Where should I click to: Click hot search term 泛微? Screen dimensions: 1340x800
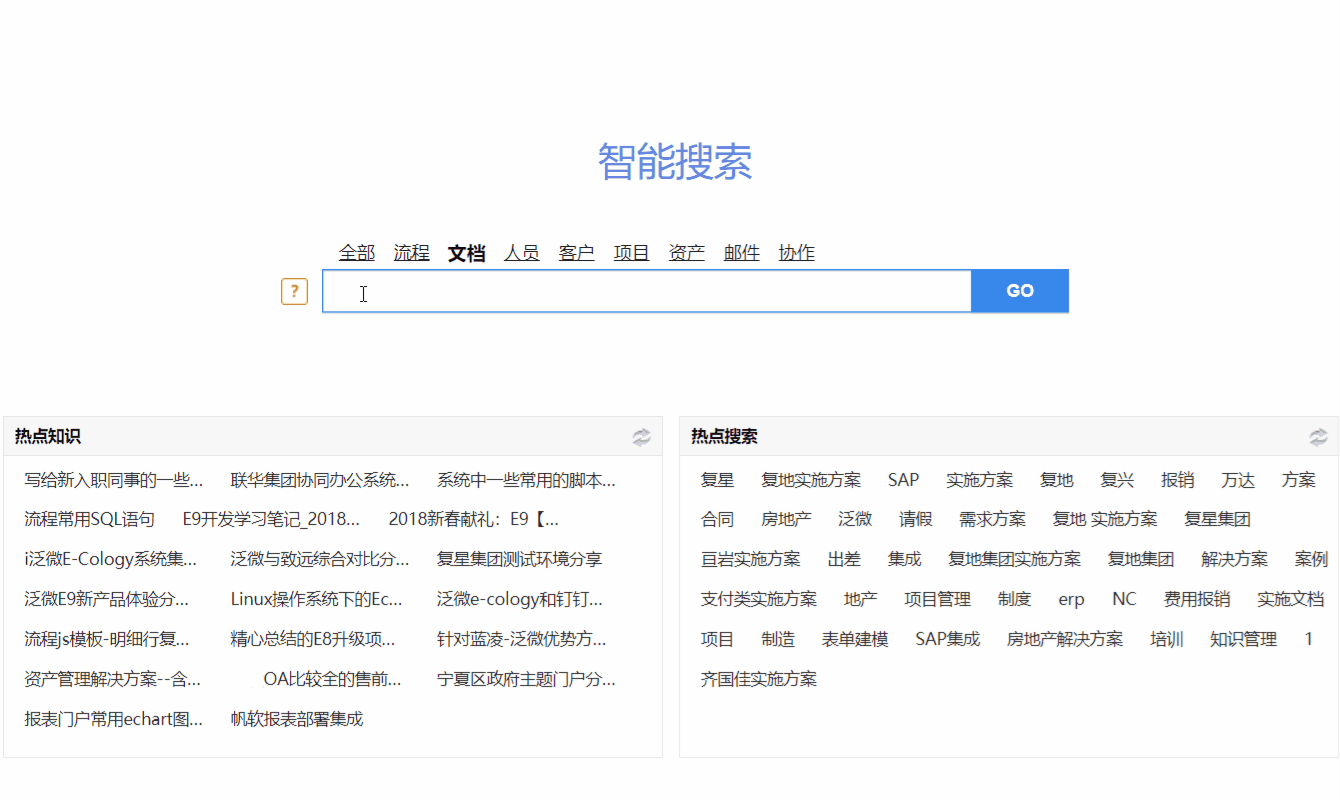pos(856,520)
